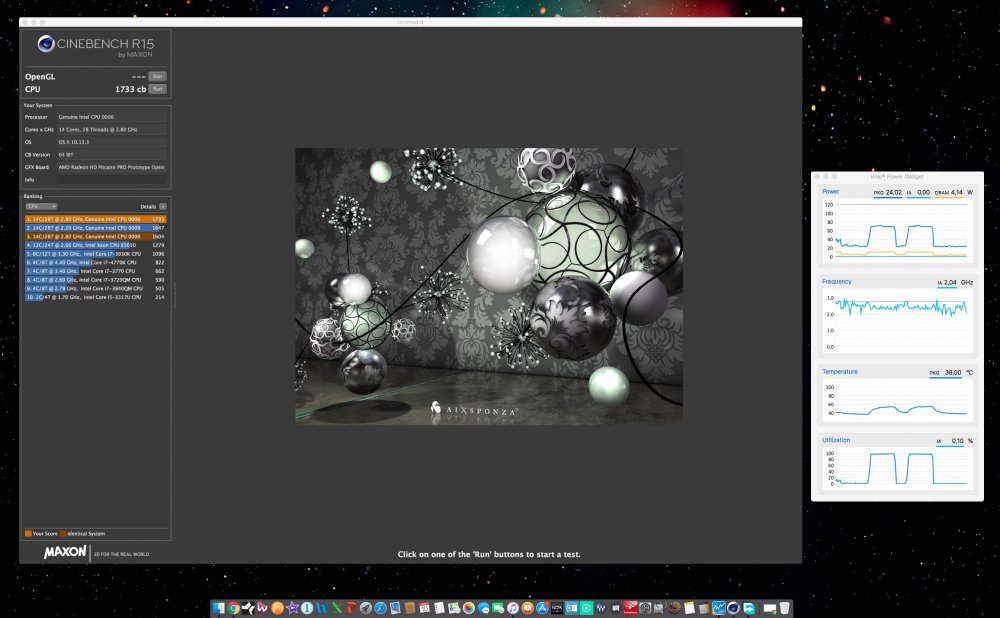Click the MAXON logo at bottom left
This screenshot has height=618, width=1000.
click(65, 552)
